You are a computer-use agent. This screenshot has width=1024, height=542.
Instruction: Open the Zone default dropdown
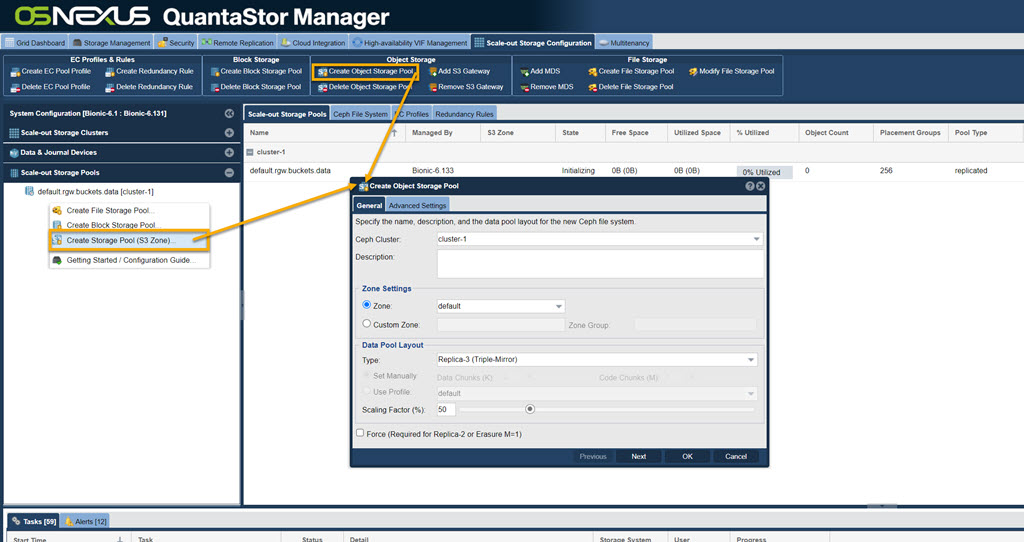pyautogui.click(x=558, y=306)
